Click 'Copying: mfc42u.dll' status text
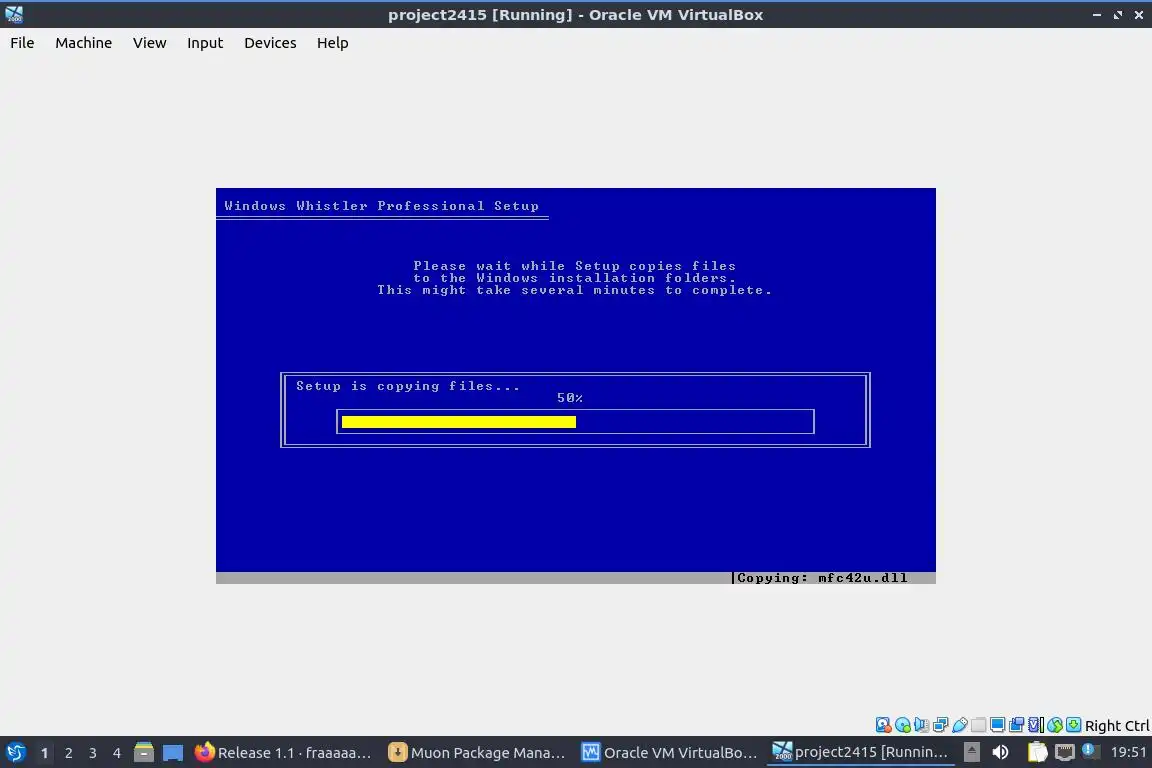Viewport: 1152px width, 768px height. 822,578
